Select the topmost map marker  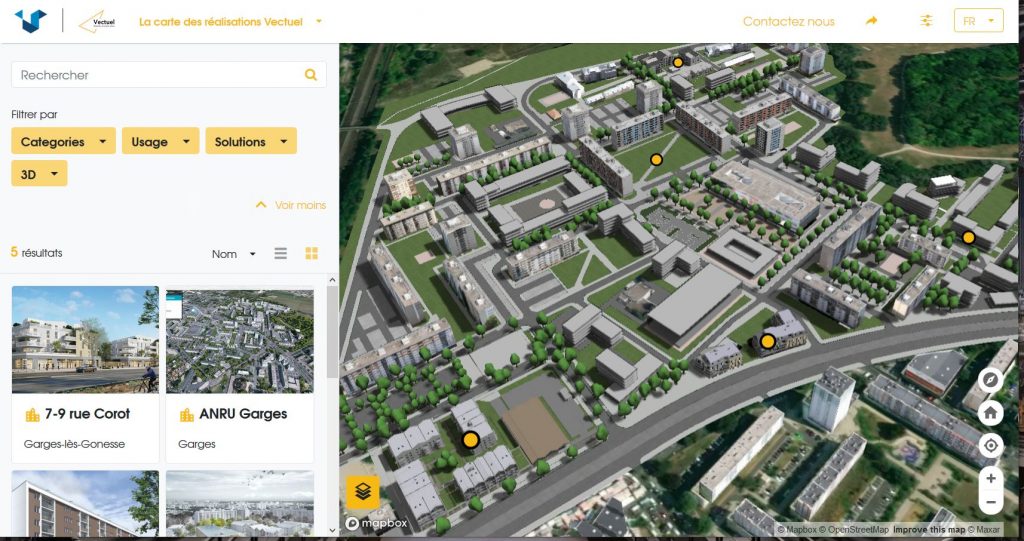click(x=678, y=62)
